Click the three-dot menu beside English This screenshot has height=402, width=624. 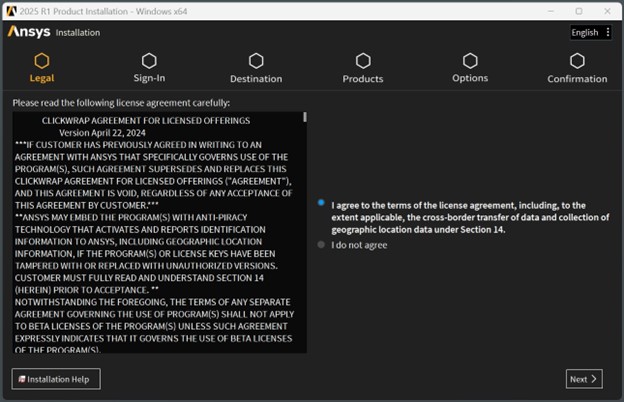(608, 32)
